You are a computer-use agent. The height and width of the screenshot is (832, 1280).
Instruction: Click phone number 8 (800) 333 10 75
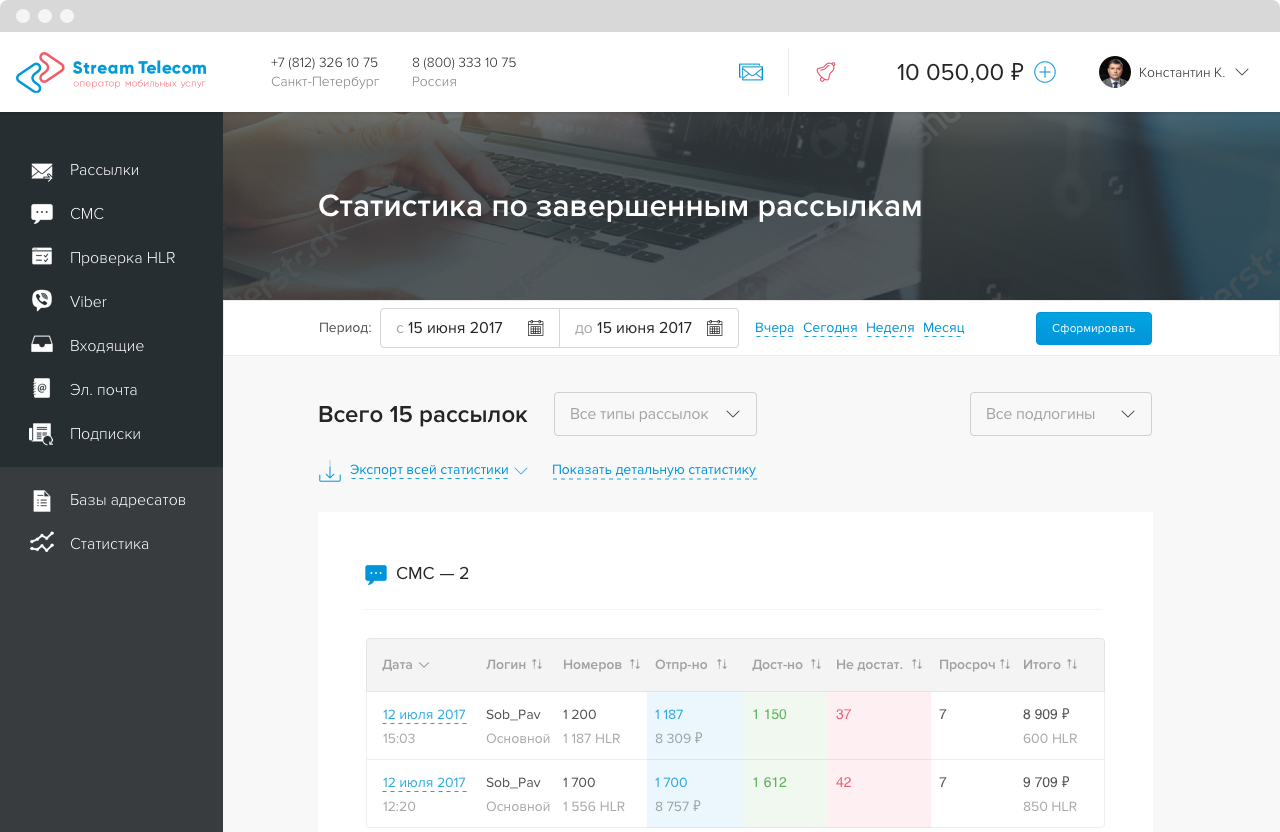point(464,63)
